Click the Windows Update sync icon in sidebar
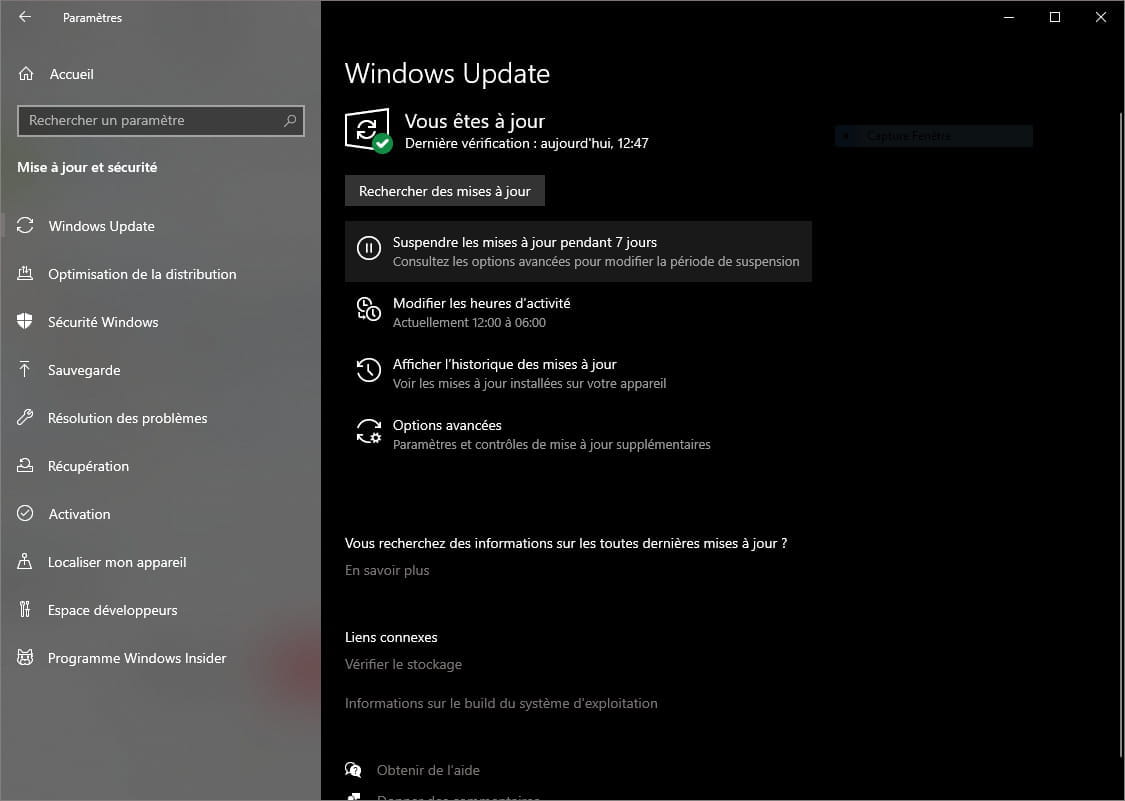Viewport: 1125px width, 801px height. [25, 225]
